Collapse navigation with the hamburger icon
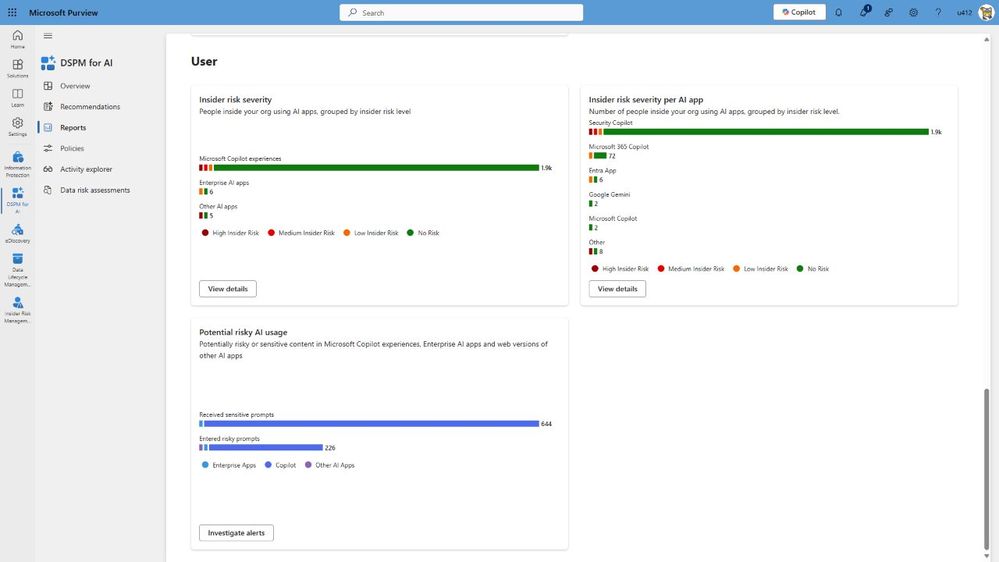 click(48, 36)
